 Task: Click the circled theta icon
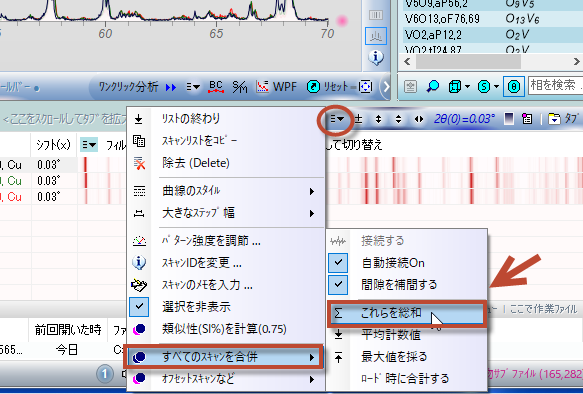[514, 87]
